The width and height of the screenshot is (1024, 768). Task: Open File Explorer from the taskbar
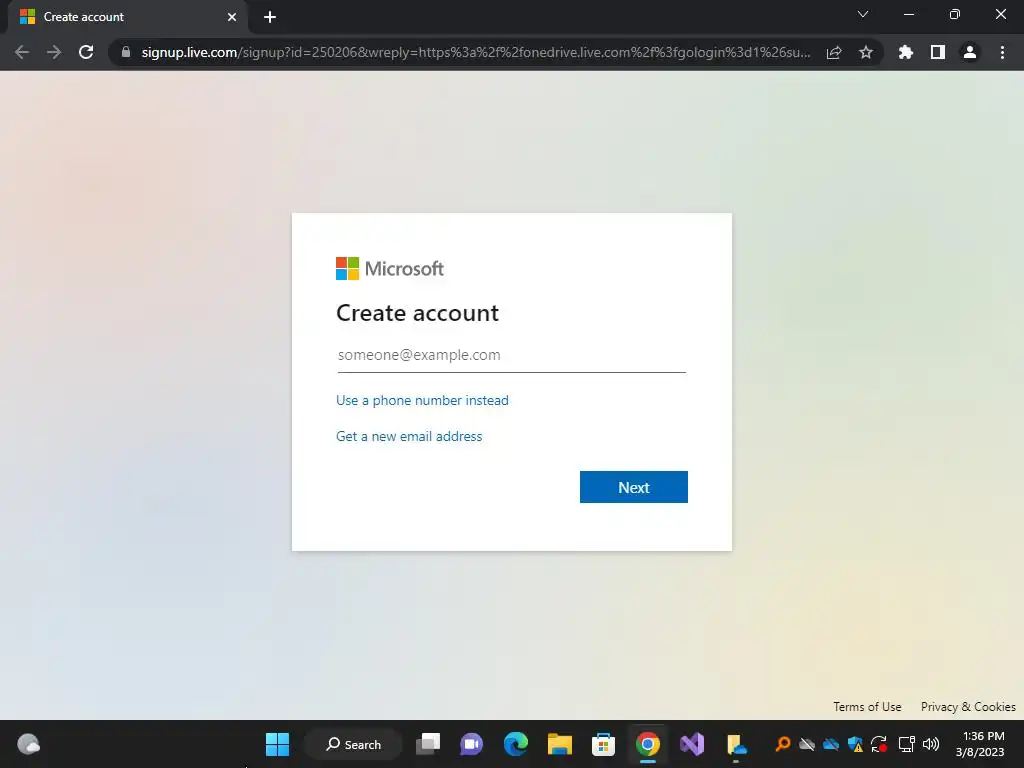point(560,744)
